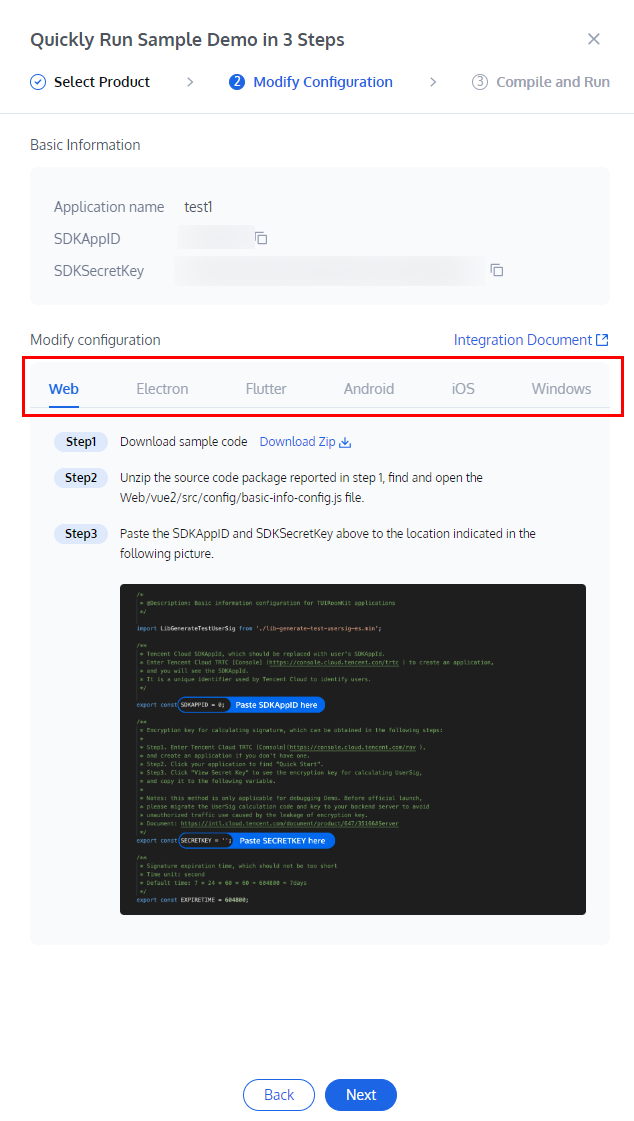This screenshot has width=634, height=1121.
Task: Download the sample code zip
Action: point(305,442)
